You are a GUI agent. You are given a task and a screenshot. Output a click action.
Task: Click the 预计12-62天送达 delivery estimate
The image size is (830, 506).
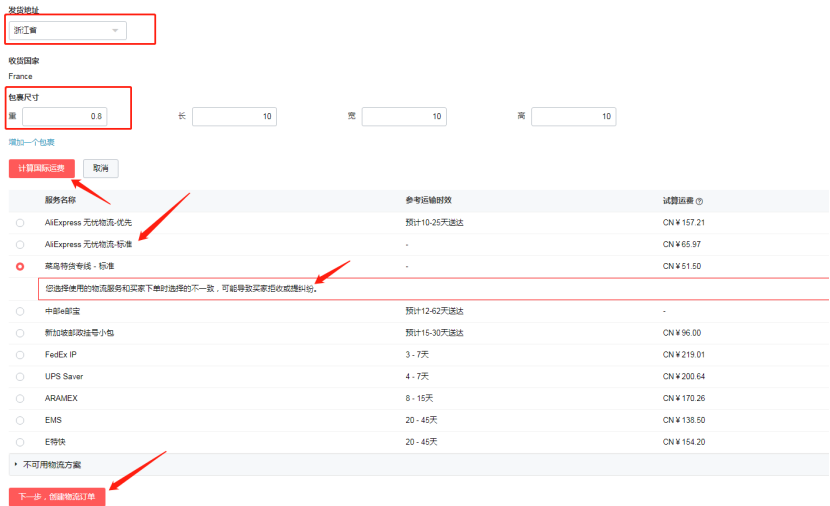coord(435,311)
